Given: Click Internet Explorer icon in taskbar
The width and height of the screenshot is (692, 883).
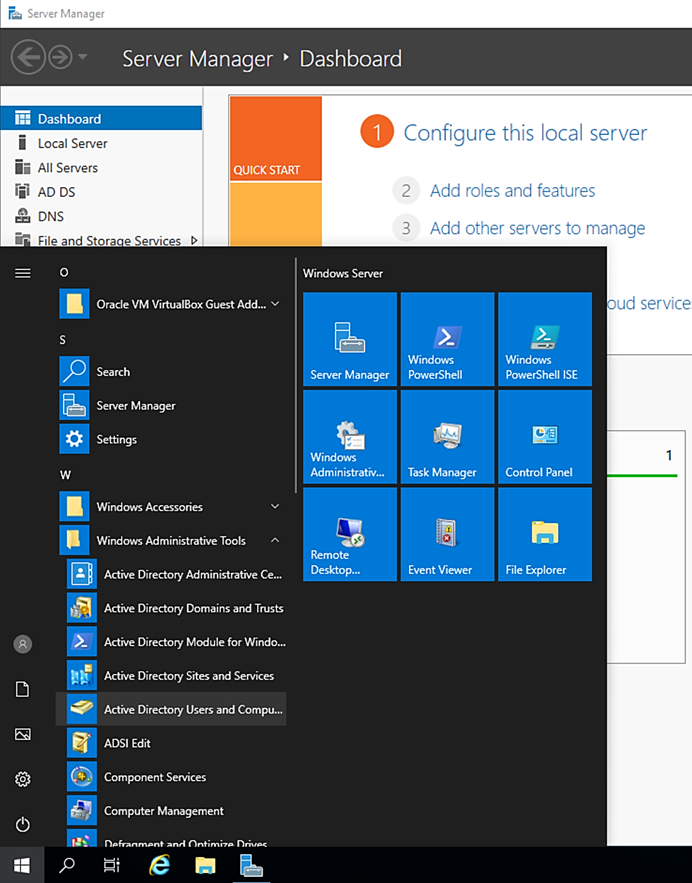Looking at the screenshot, I should point(159,865).
